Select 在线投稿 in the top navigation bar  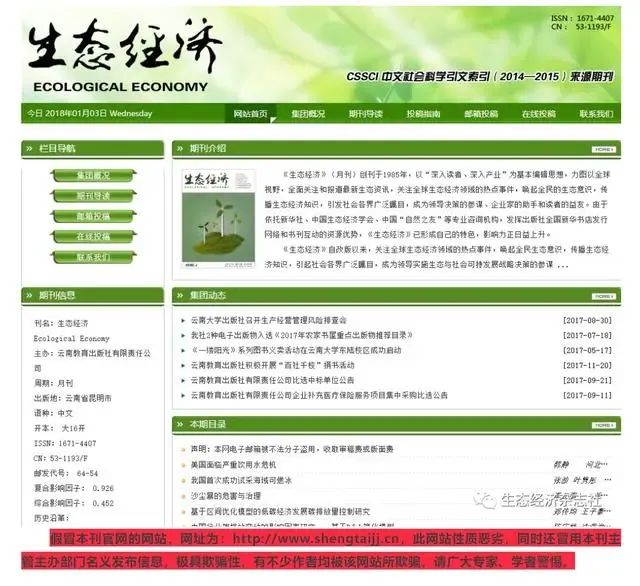(538, 114)
